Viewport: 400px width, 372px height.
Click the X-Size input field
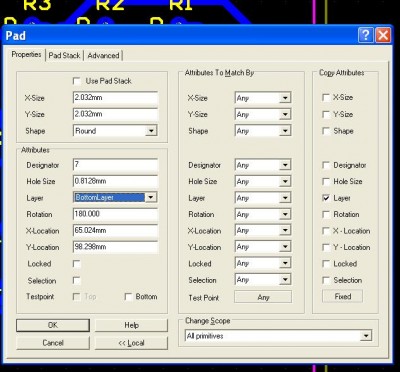pyautogui.click(x=115, y=98)
